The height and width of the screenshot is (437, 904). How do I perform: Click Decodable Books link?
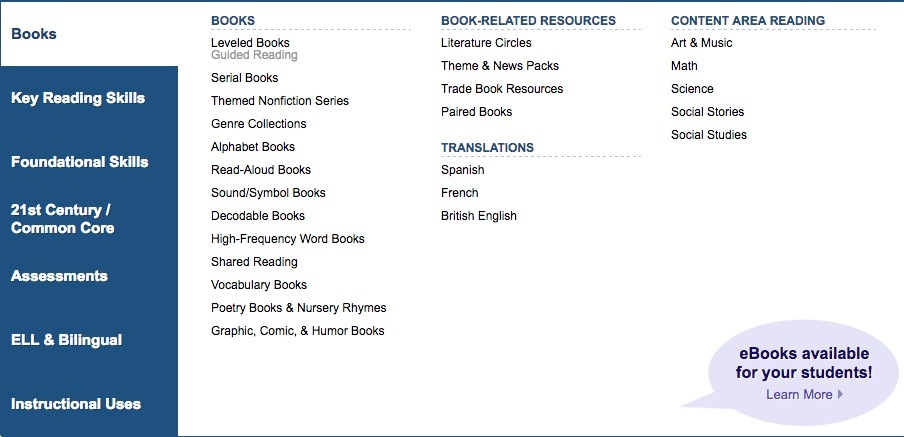[258, 216]
